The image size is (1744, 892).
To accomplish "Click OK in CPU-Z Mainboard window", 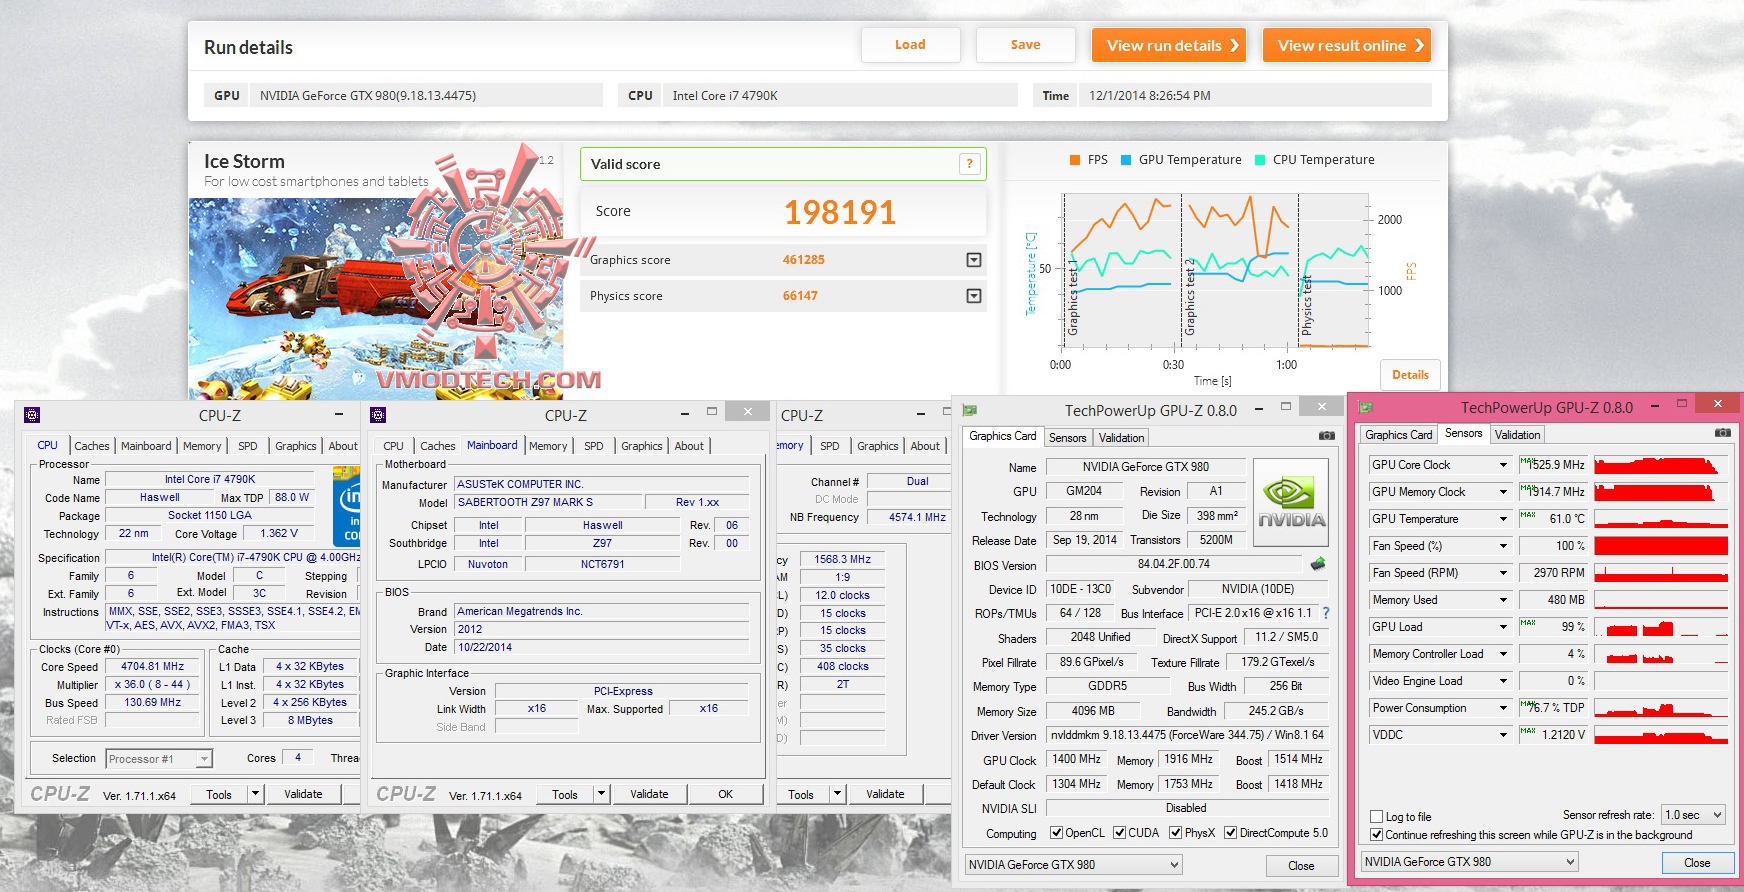I will 725,794.
